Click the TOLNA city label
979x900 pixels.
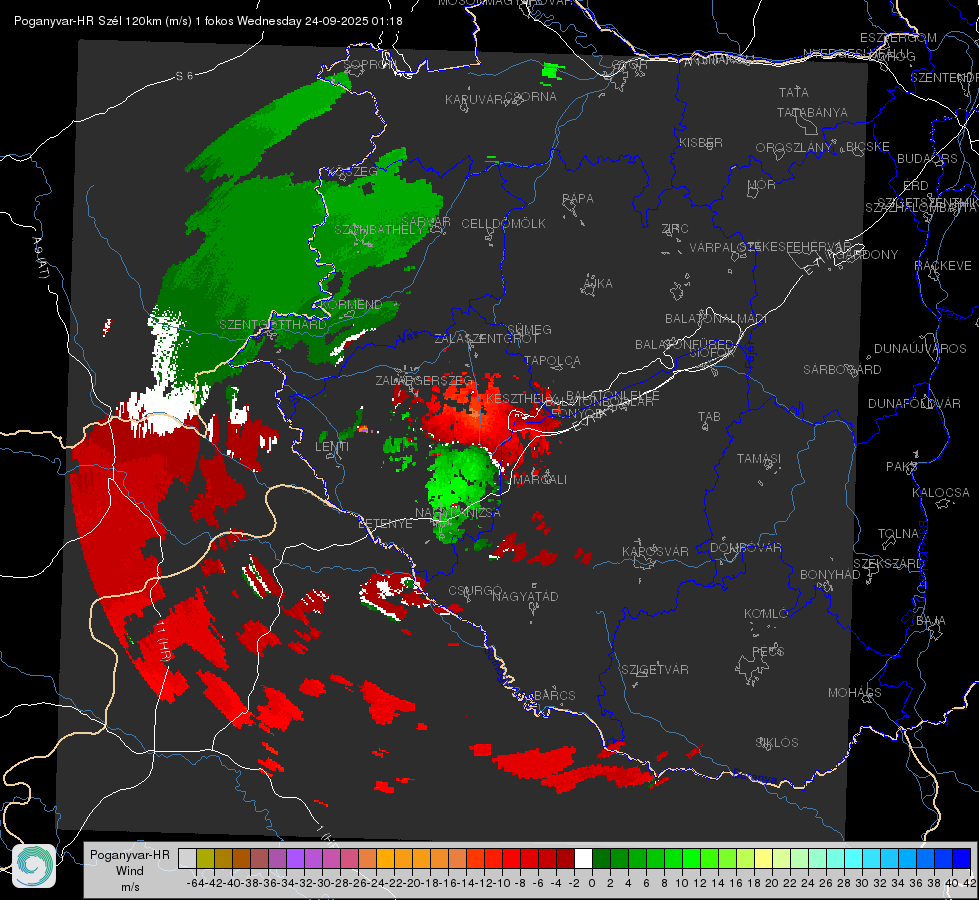coord(899,533)
